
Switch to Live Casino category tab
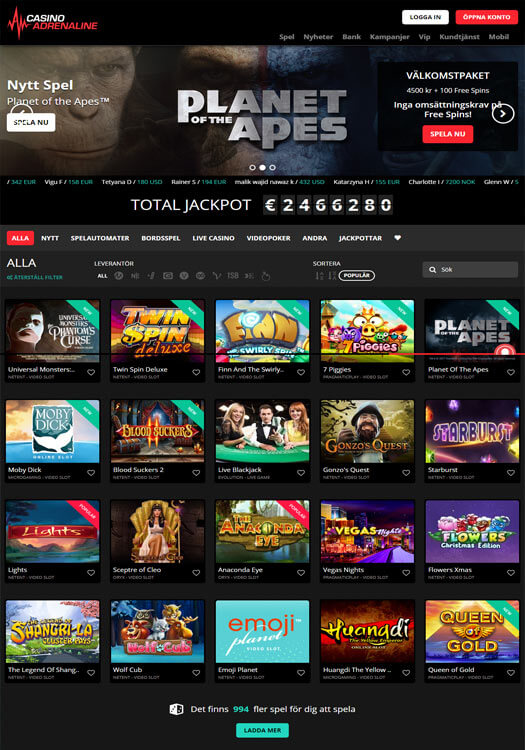coord(213,238)
